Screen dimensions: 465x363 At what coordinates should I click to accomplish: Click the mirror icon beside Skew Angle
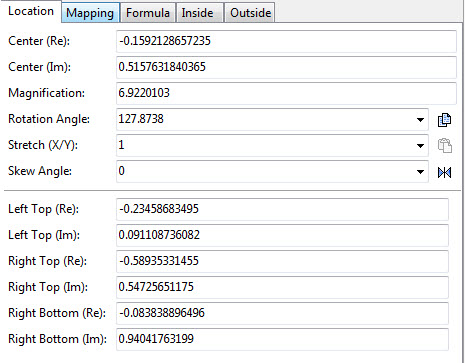pos(444,172)
